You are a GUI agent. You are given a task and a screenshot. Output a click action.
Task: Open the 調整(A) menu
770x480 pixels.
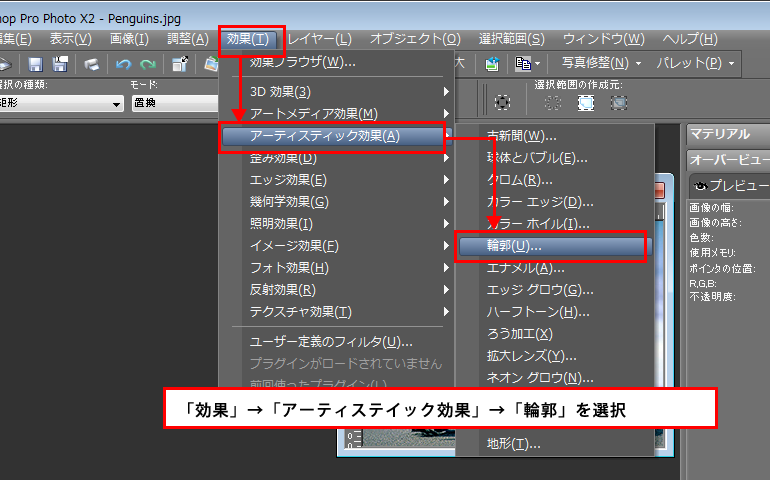pyautogui.click(x=188, y=39)
